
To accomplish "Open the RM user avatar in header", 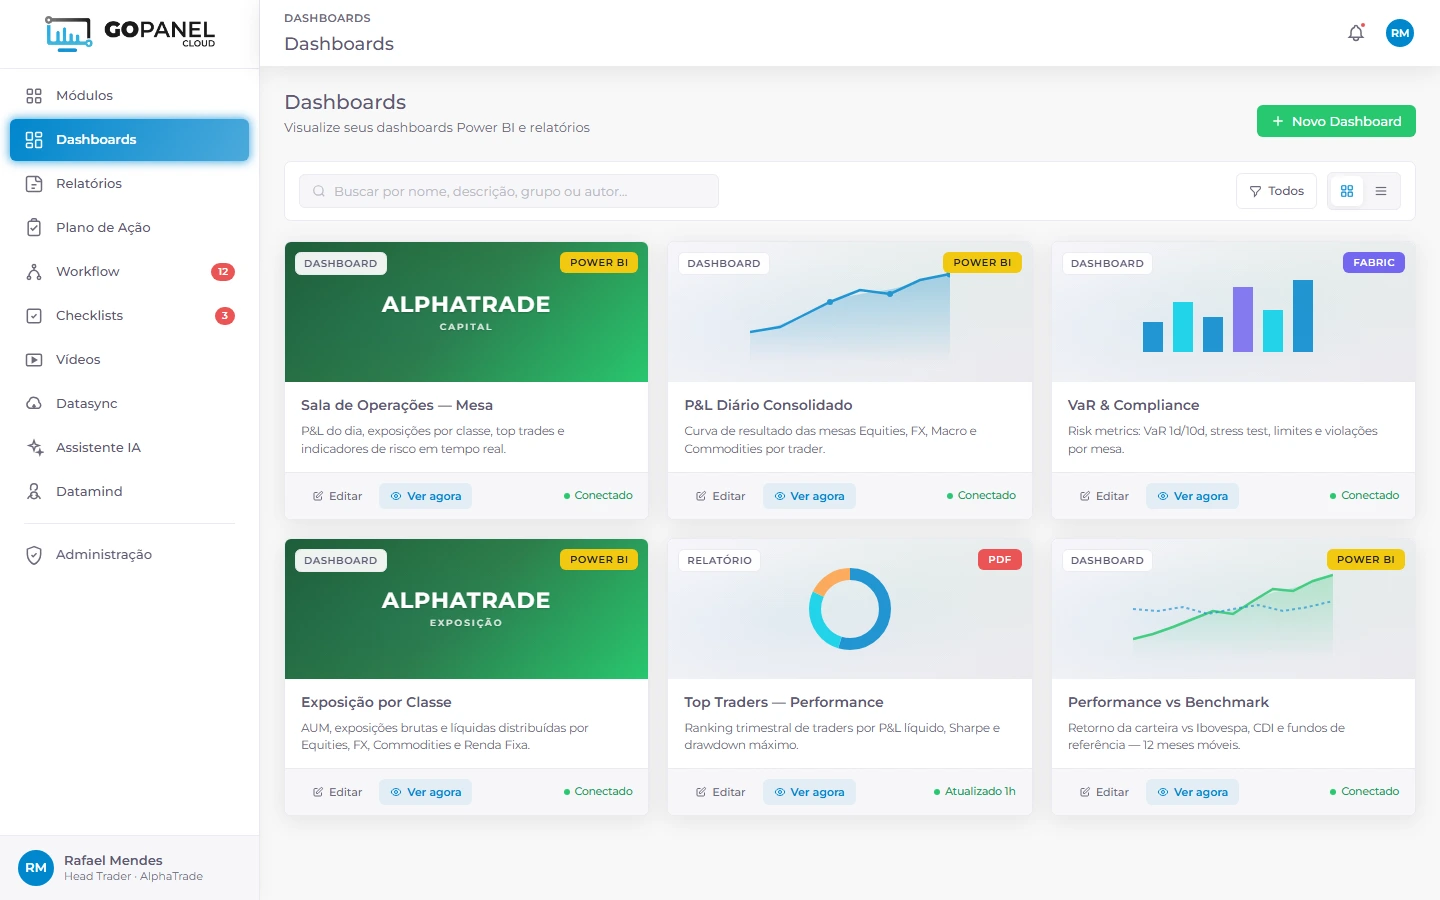I will coord(1400,33).
